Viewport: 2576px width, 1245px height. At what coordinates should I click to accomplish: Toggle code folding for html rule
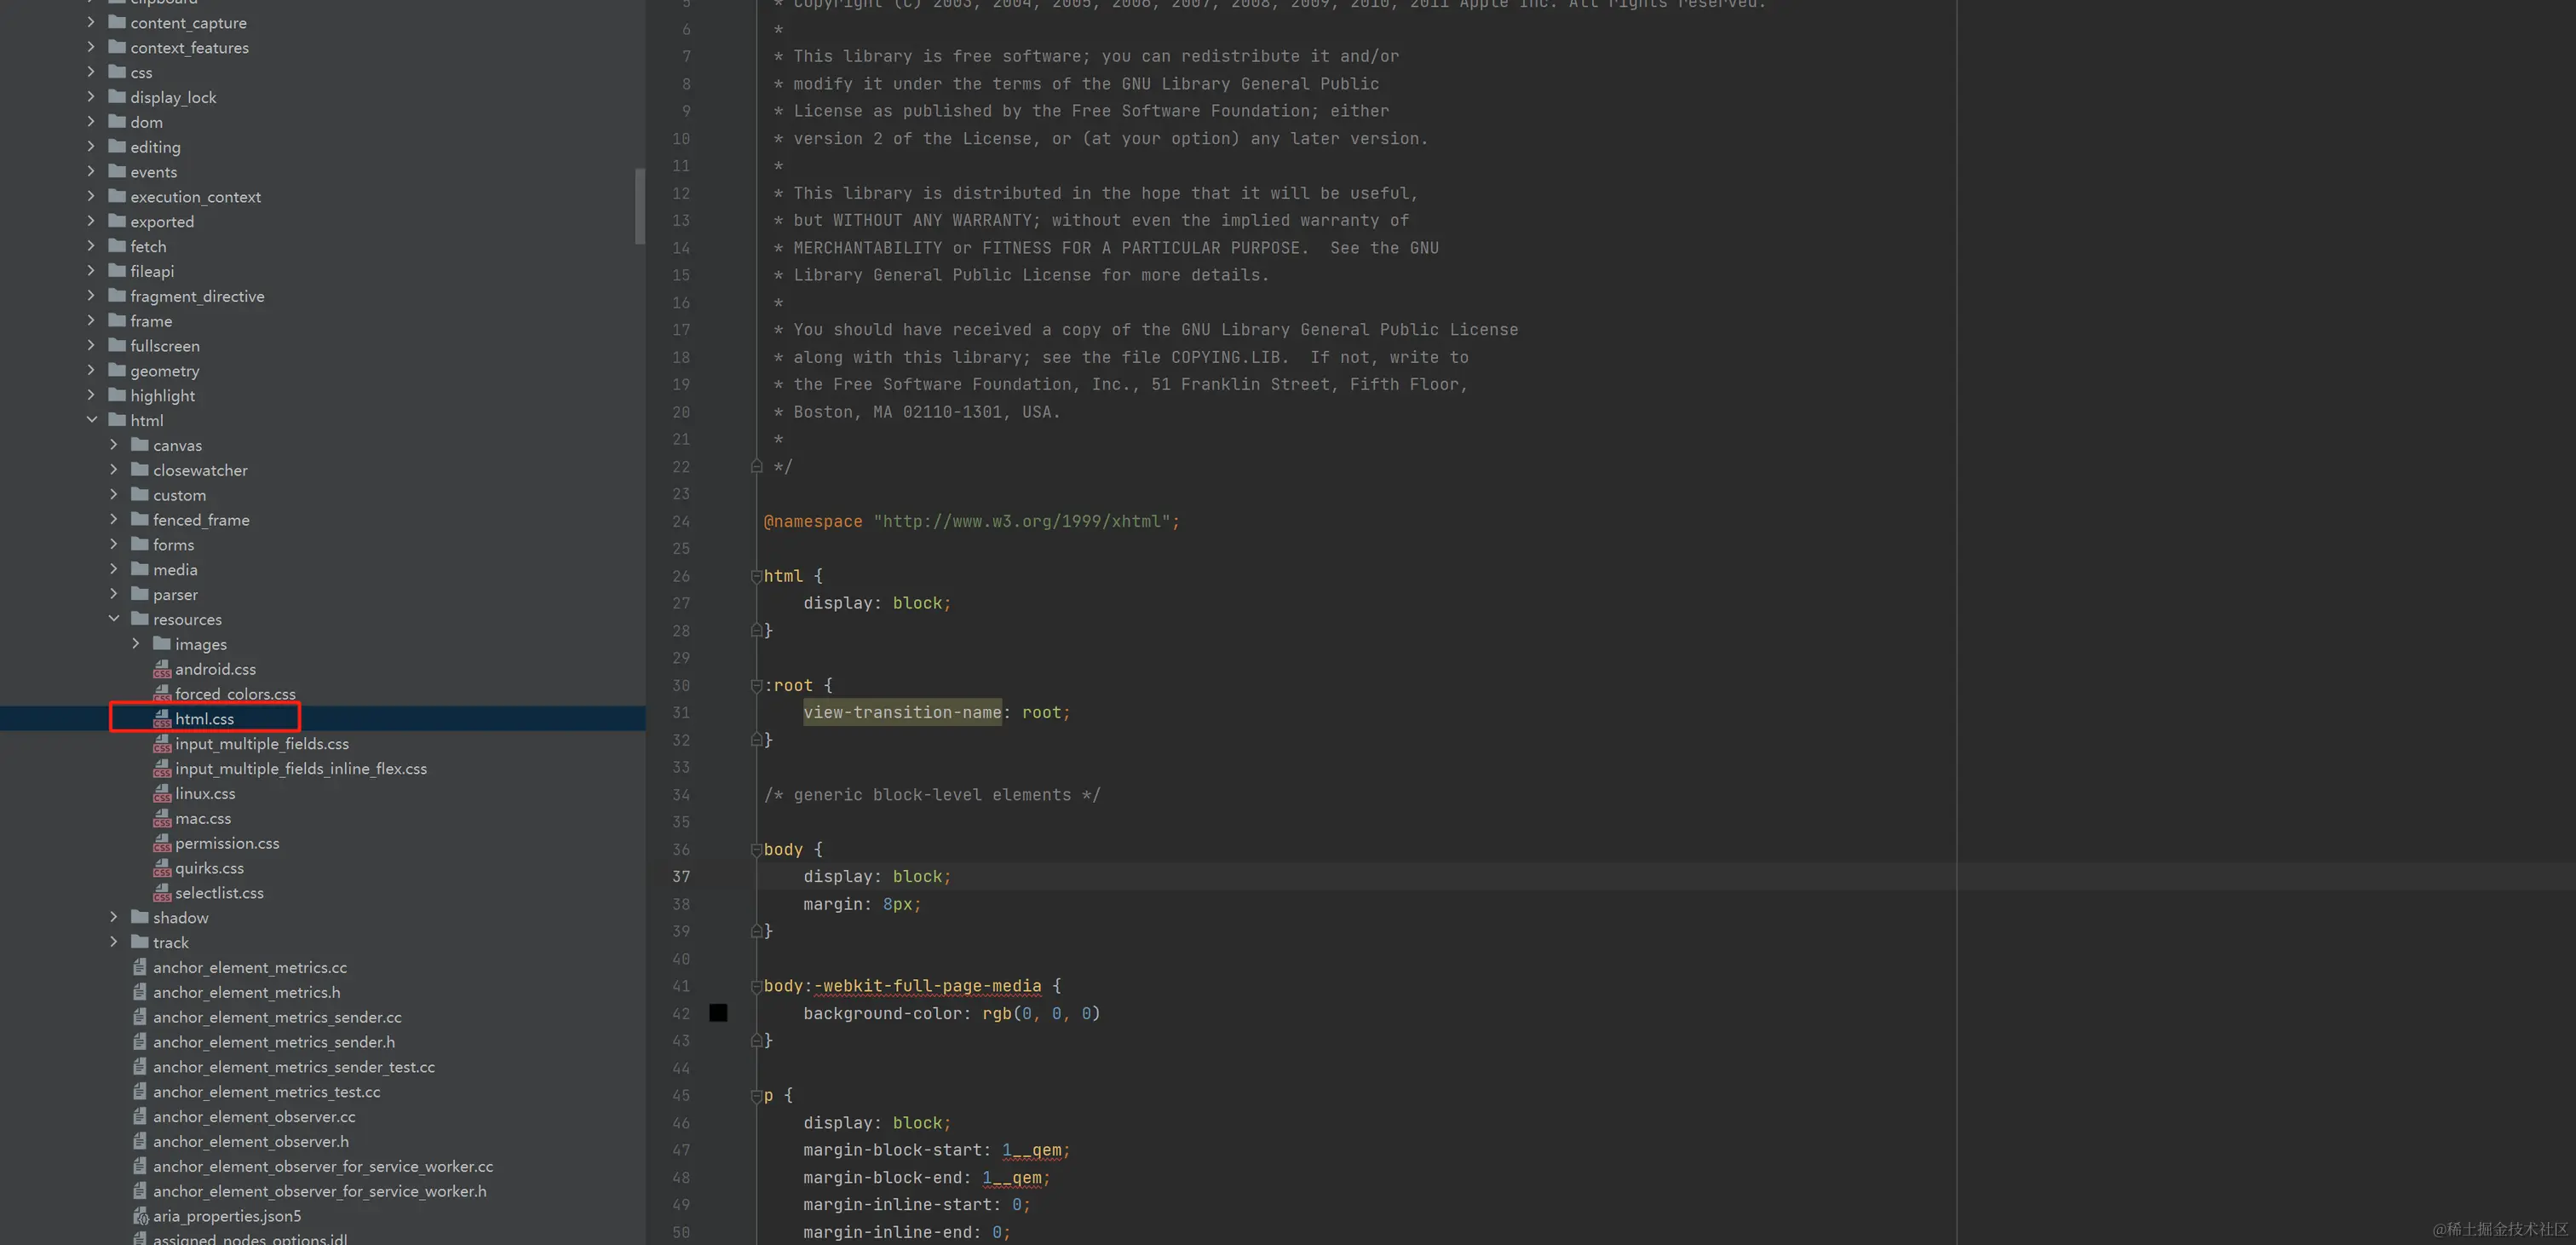tap(757, 576)
